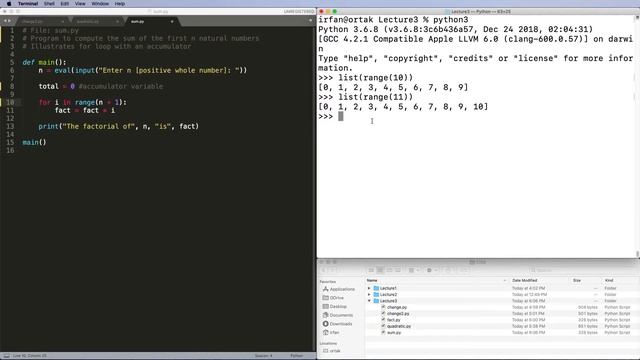Switch Finder to list view
This screenshot has height=360, width=640.
pyautogui.click(x=380, y=270)
